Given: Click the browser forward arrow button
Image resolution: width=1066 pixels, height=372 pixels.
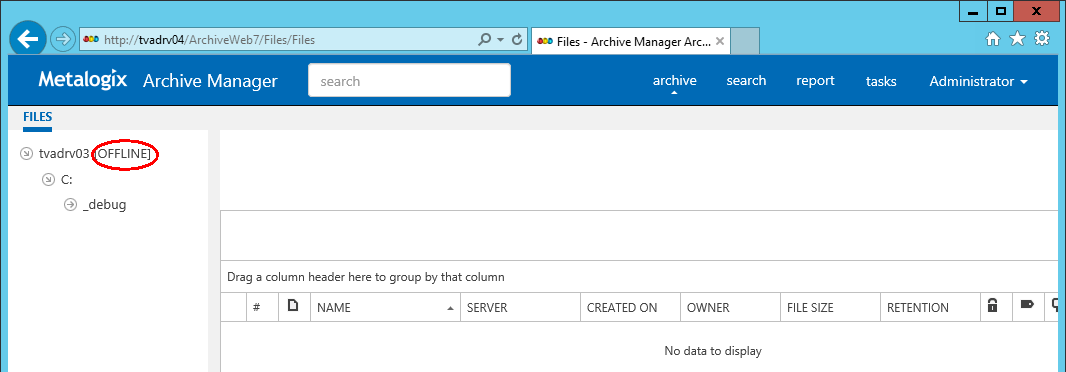Looking at the screenshot, I should tap(62, 39).
